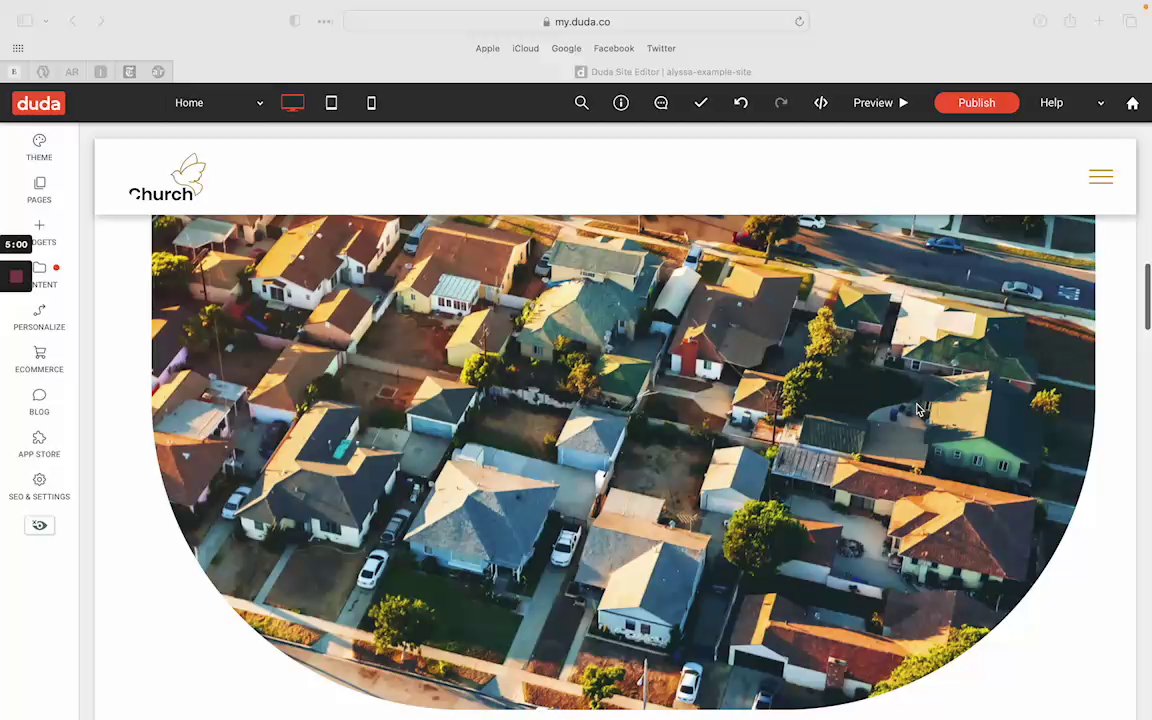The height and width of the screenshot is (720, 1152).
Task: Show Safari tab overview
Action: point(1129,21)
